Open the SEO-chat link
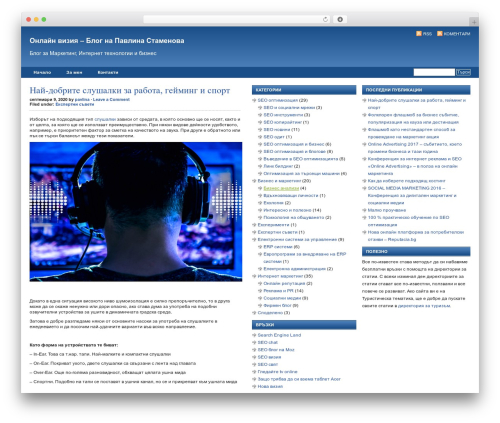This screenshot has width=500, height=423. coord(267,342)
